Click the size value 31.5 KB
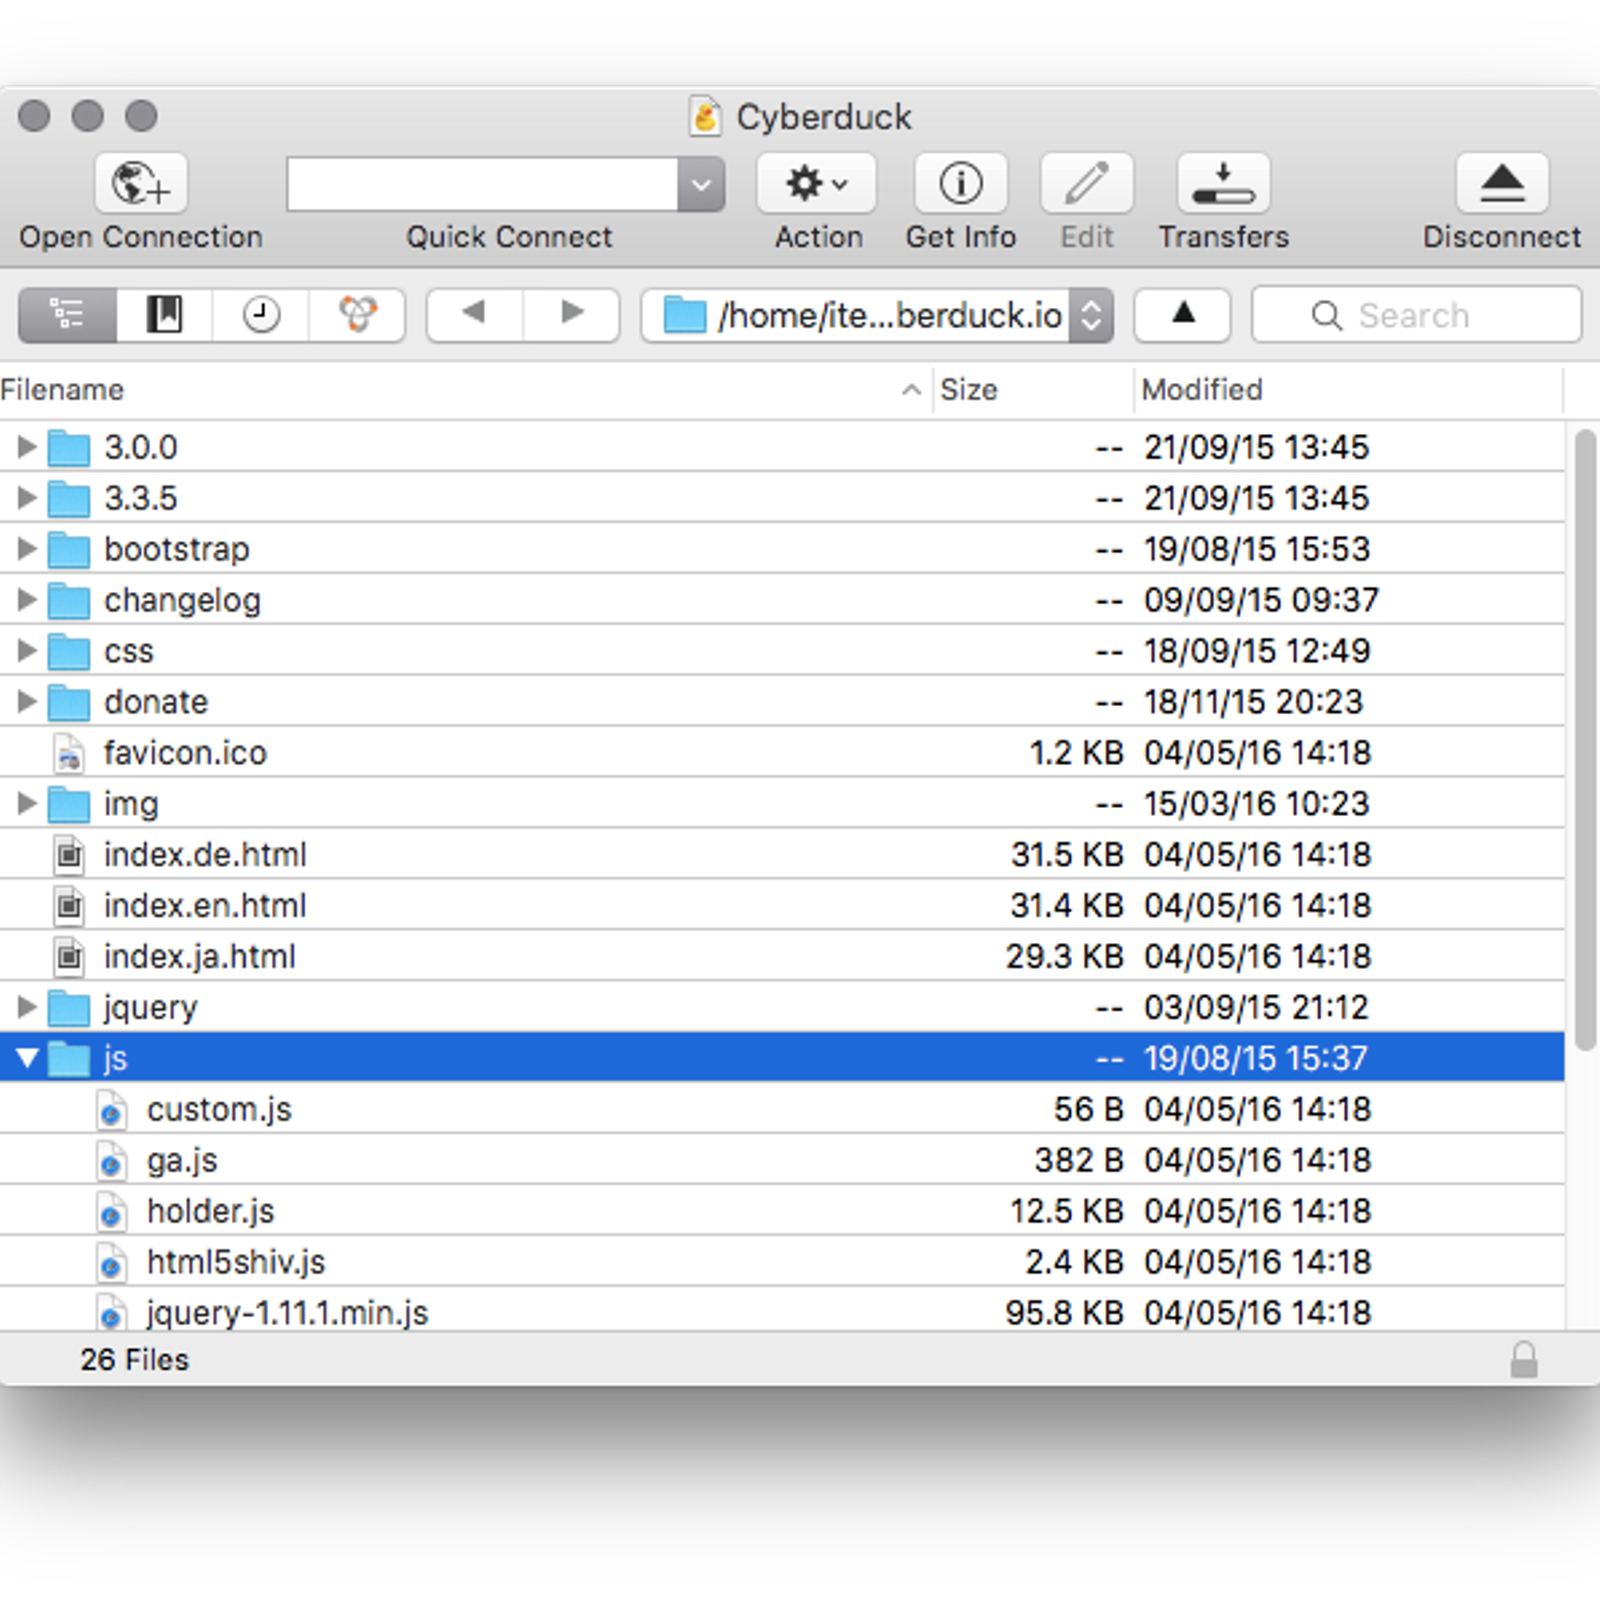The image size is (1600, 1600). click(x=1066, y=855)
